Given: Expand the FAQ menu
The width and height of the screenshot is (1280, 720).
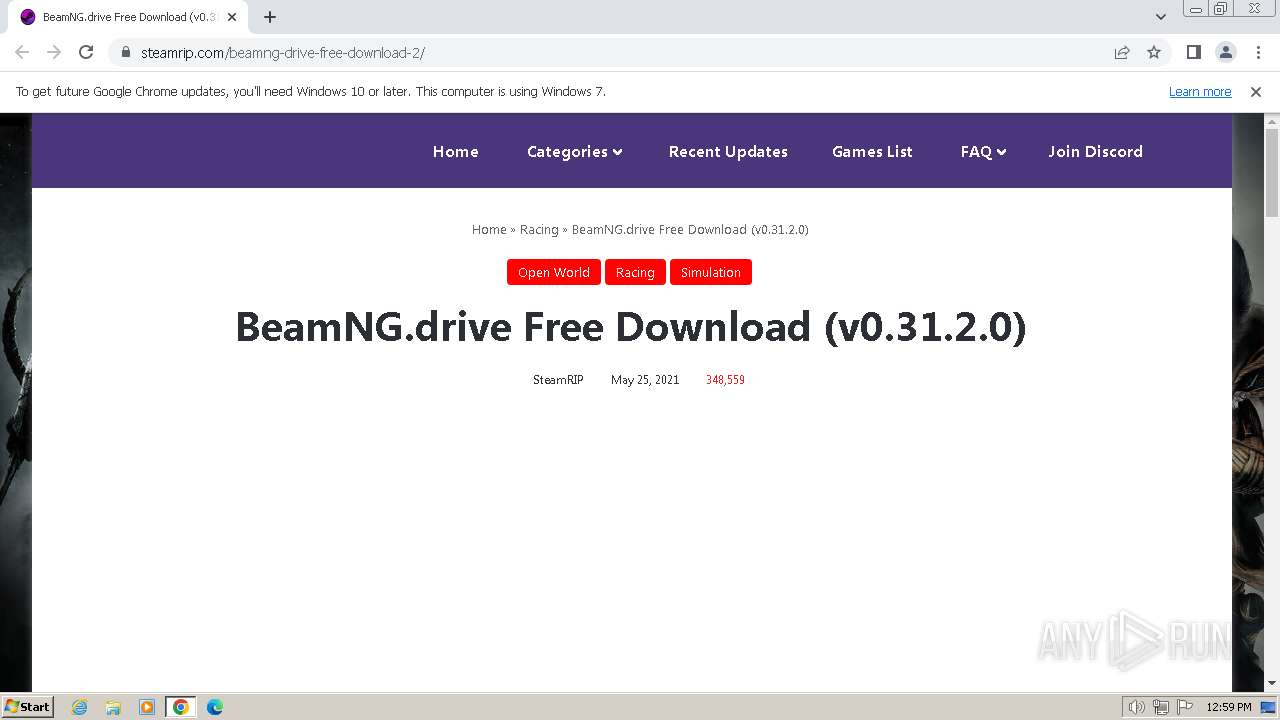Looking at the screenshot, I should point(983,151).
